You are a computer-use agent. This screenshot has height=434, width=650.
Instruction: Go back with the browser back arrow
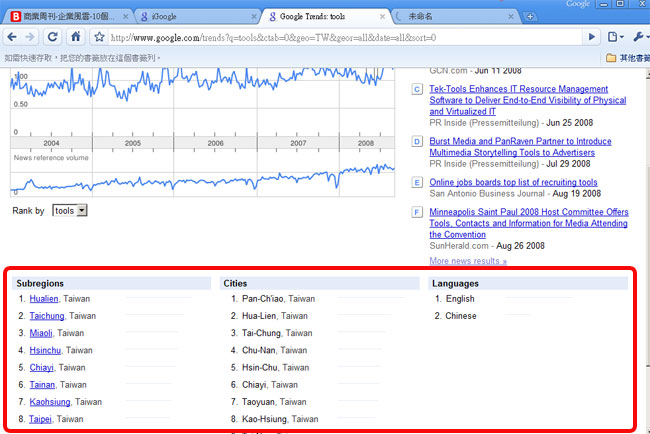tap(12, 37)
